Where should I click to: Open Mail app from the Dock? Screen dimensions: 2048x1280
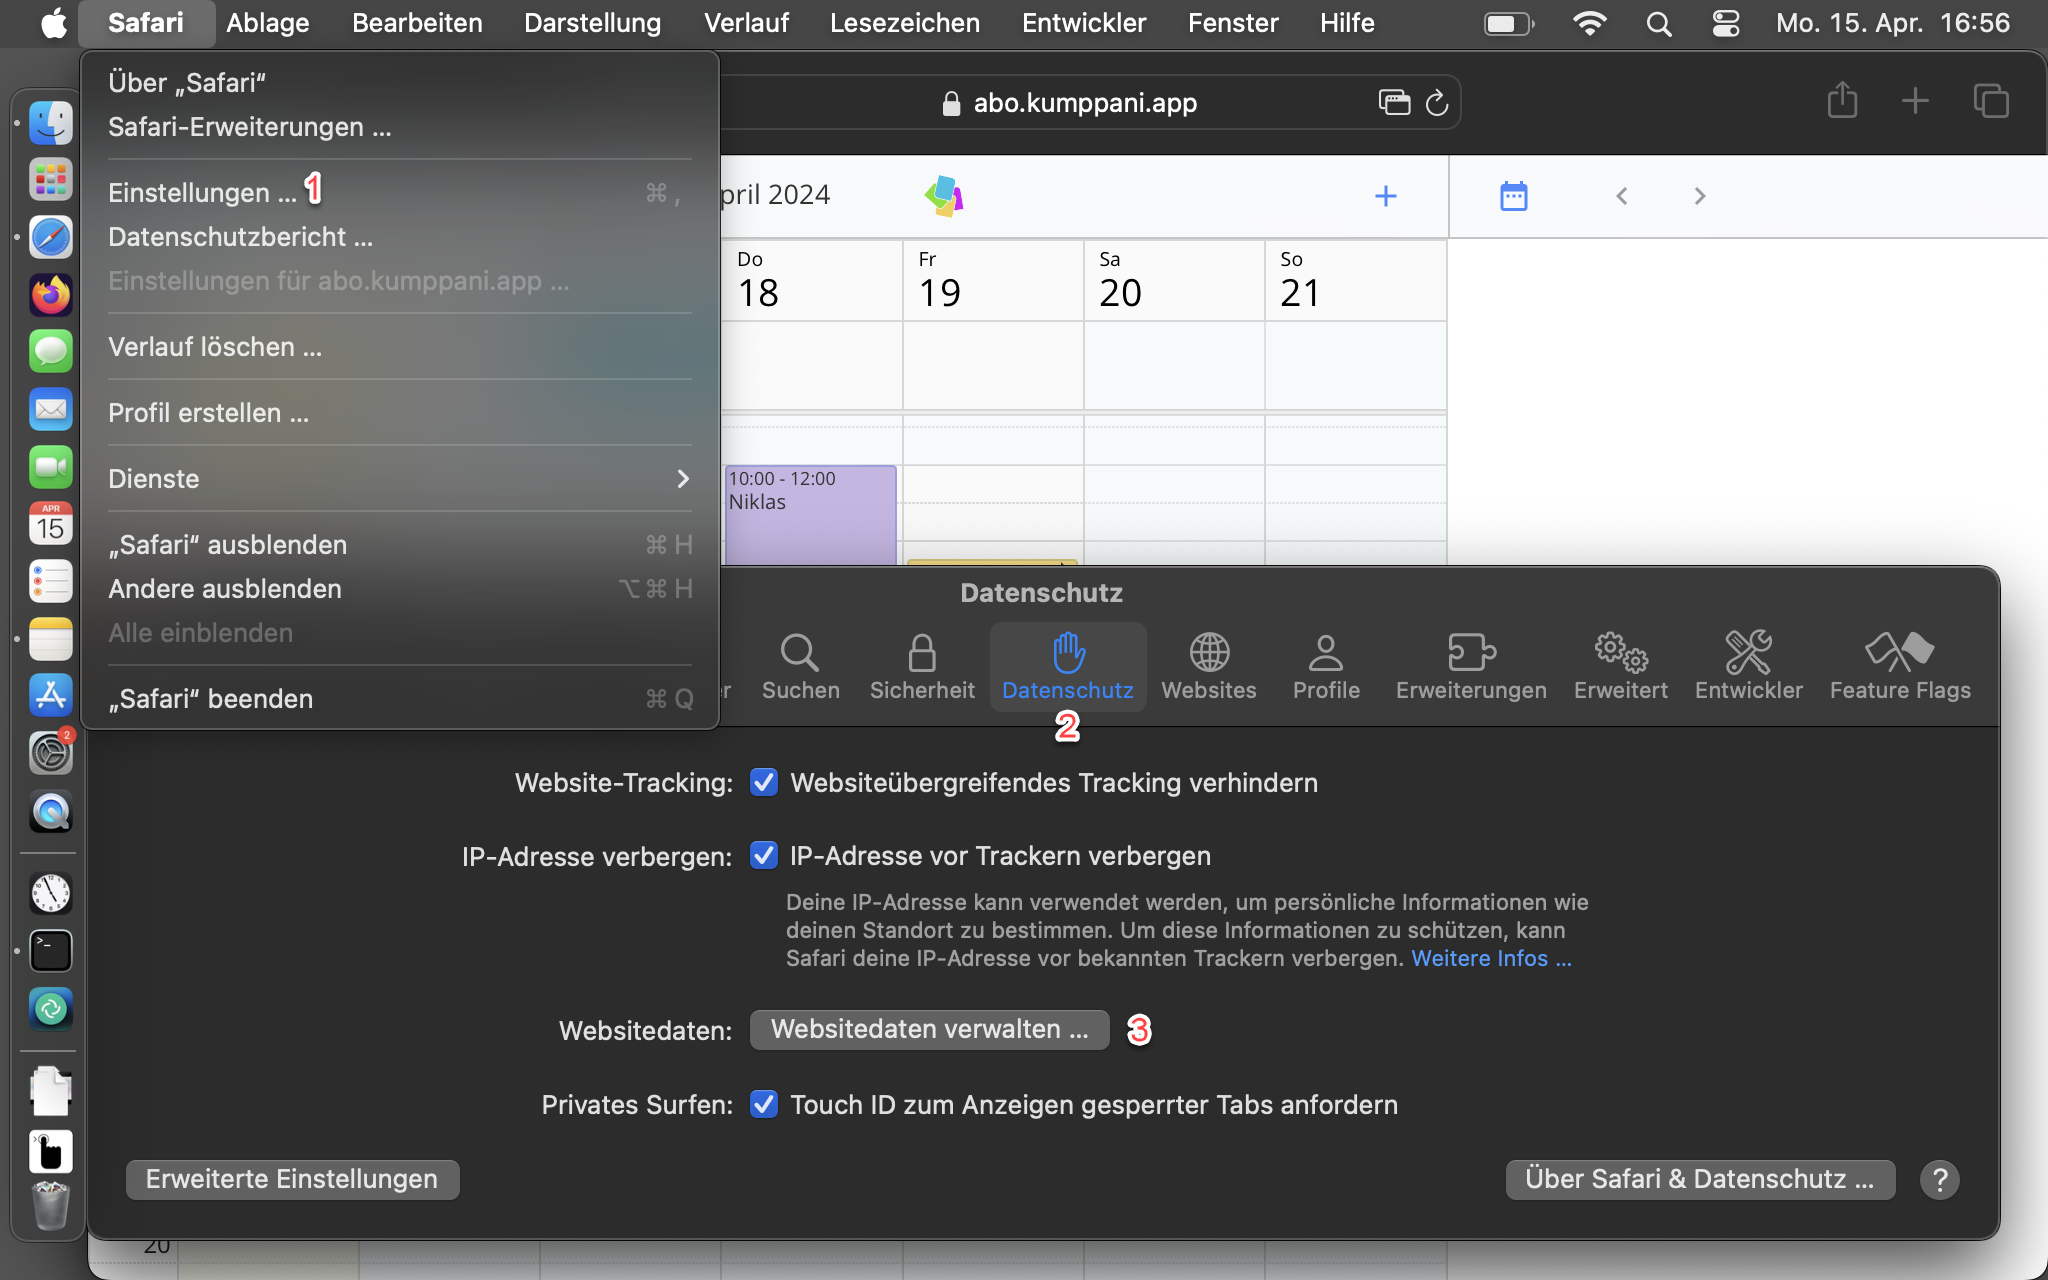pyautogui.click(x=50, y=409)
